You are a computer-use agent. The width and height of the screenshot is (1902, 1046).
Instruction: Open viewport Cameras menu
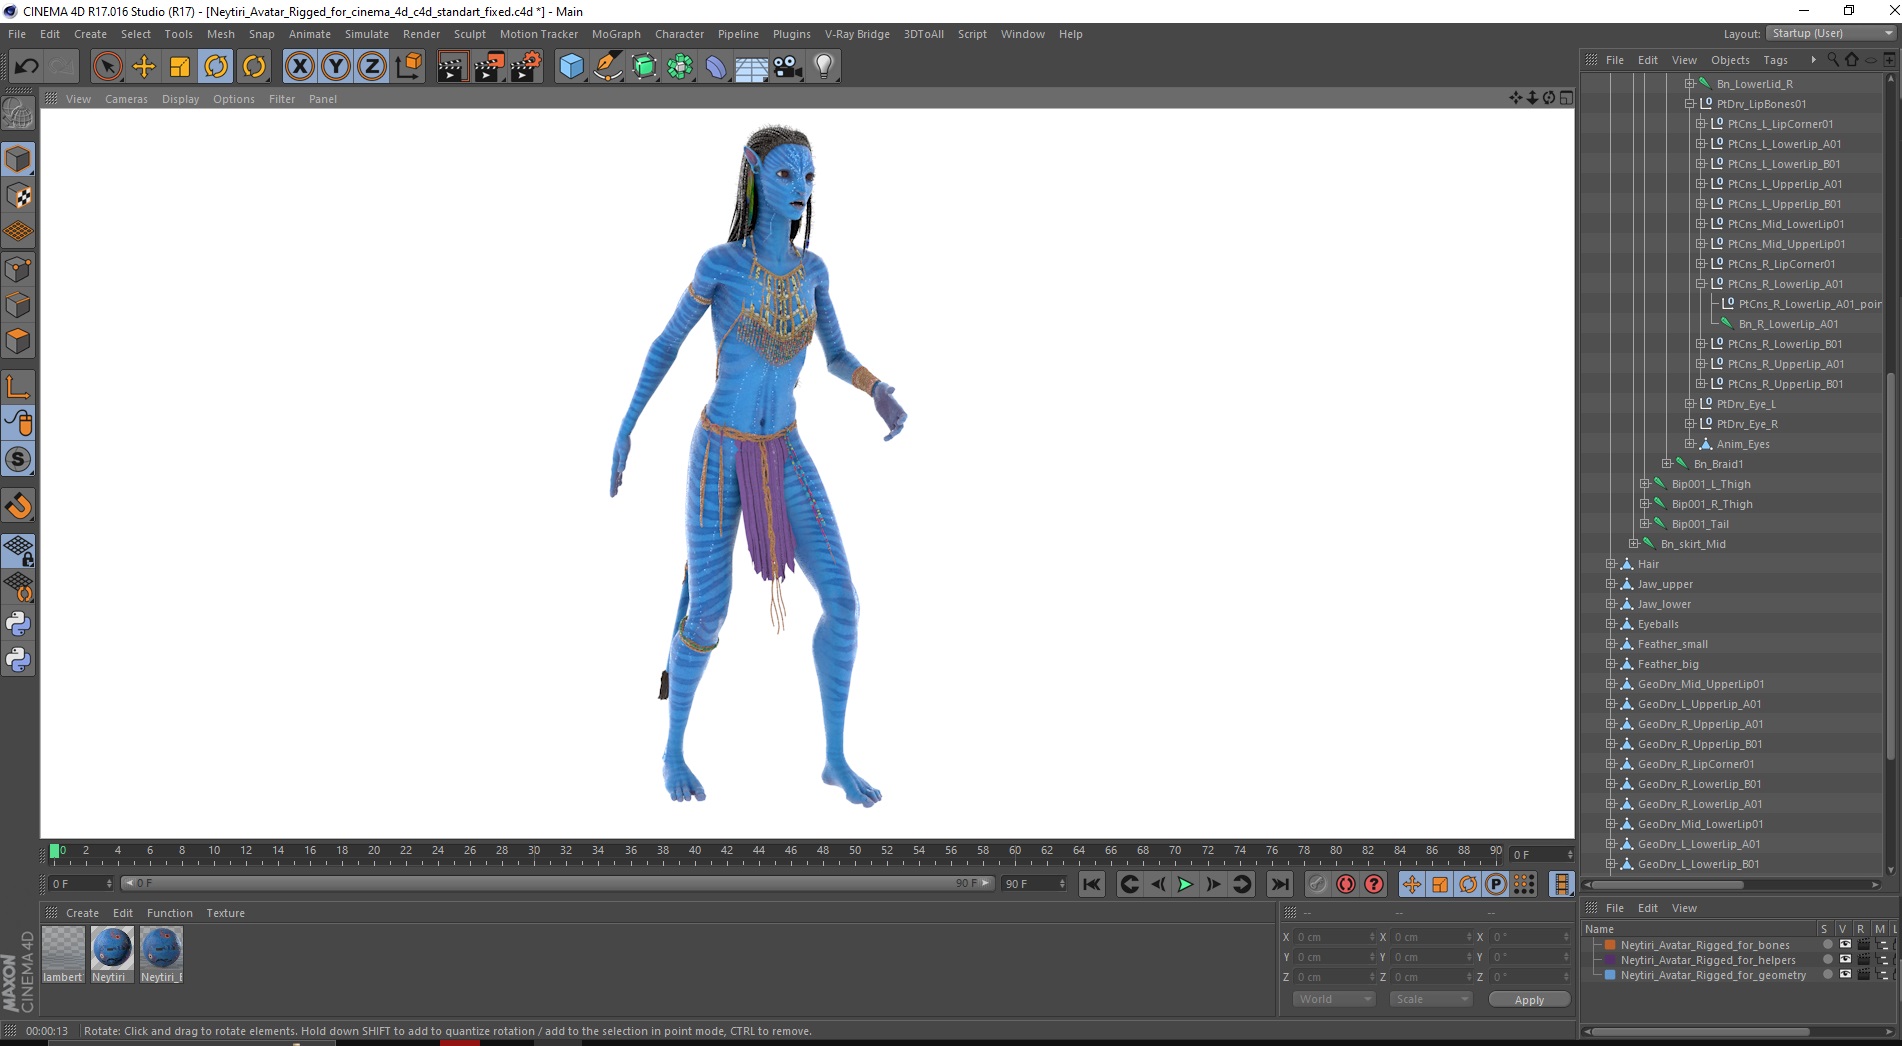126,99
